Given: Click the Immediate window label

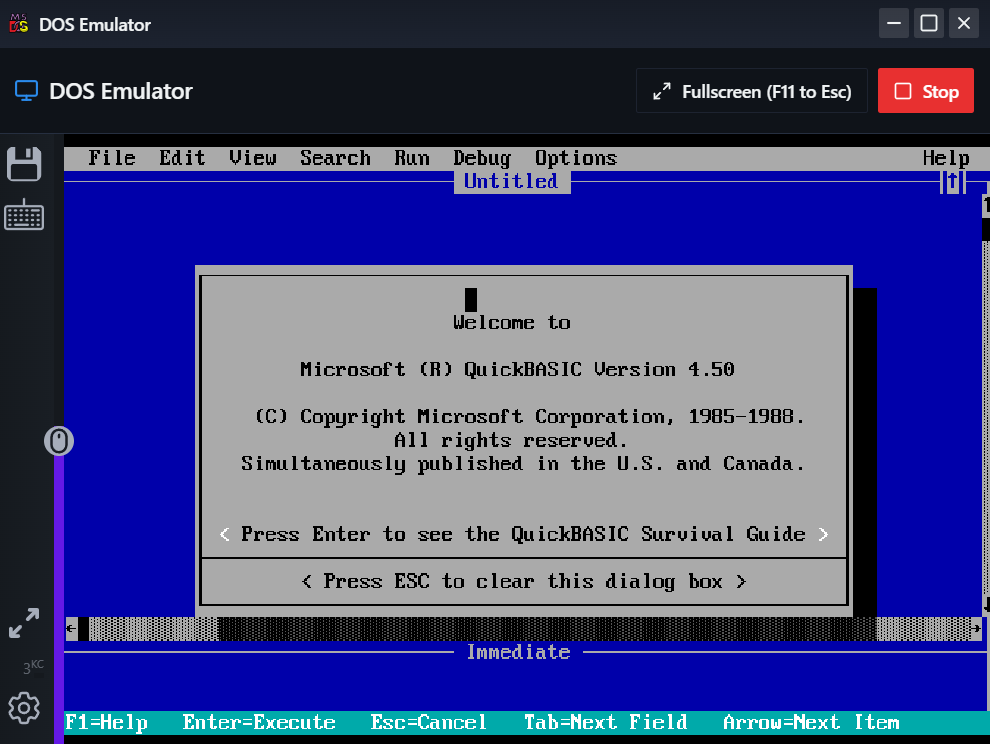Looking at the screenshot, I should coord(518,652).
